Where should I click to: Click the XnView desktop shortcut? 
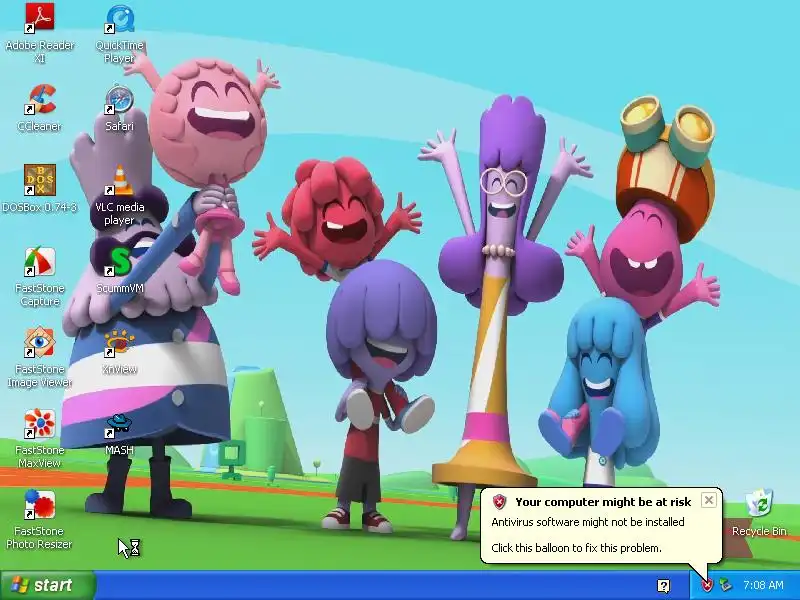pos(119,343)
